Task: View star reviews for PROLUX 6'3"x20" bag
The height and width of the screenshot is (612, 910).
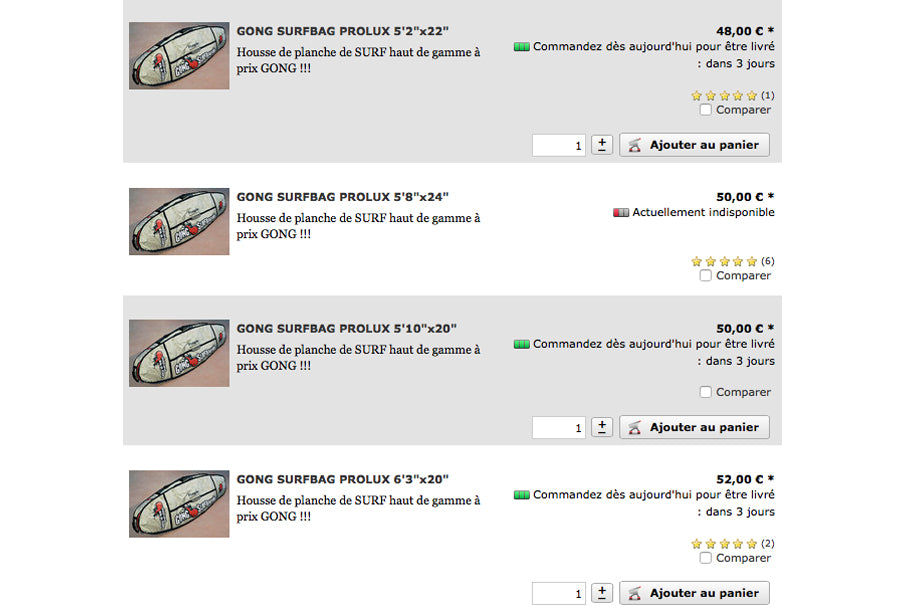Action: pyautogui.click(x=724, y=544)
